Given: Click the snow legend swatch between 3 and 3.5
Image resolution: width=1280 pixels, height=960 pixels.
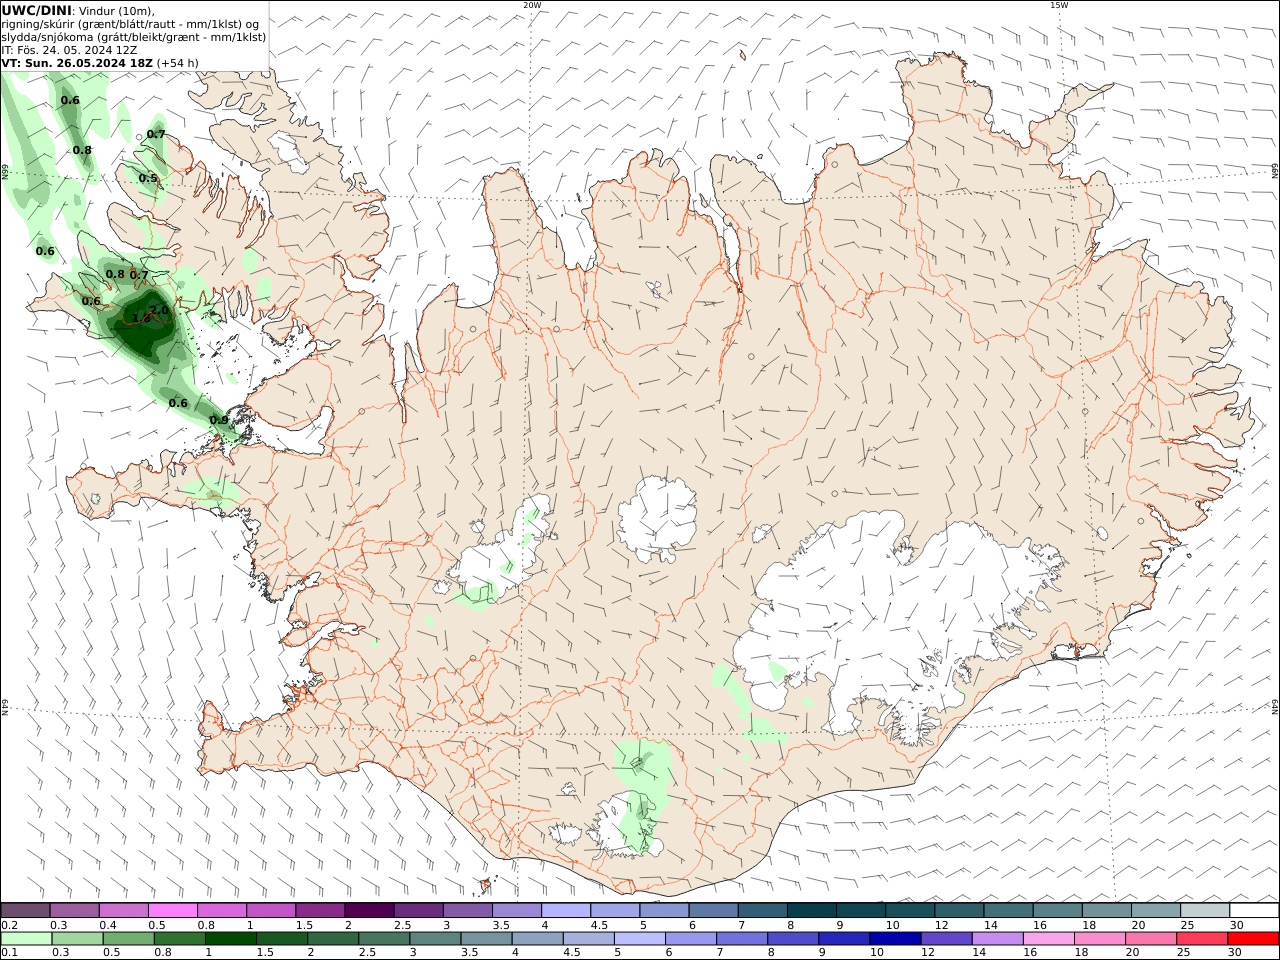Looking at the screenshot, I should (467, 910).
